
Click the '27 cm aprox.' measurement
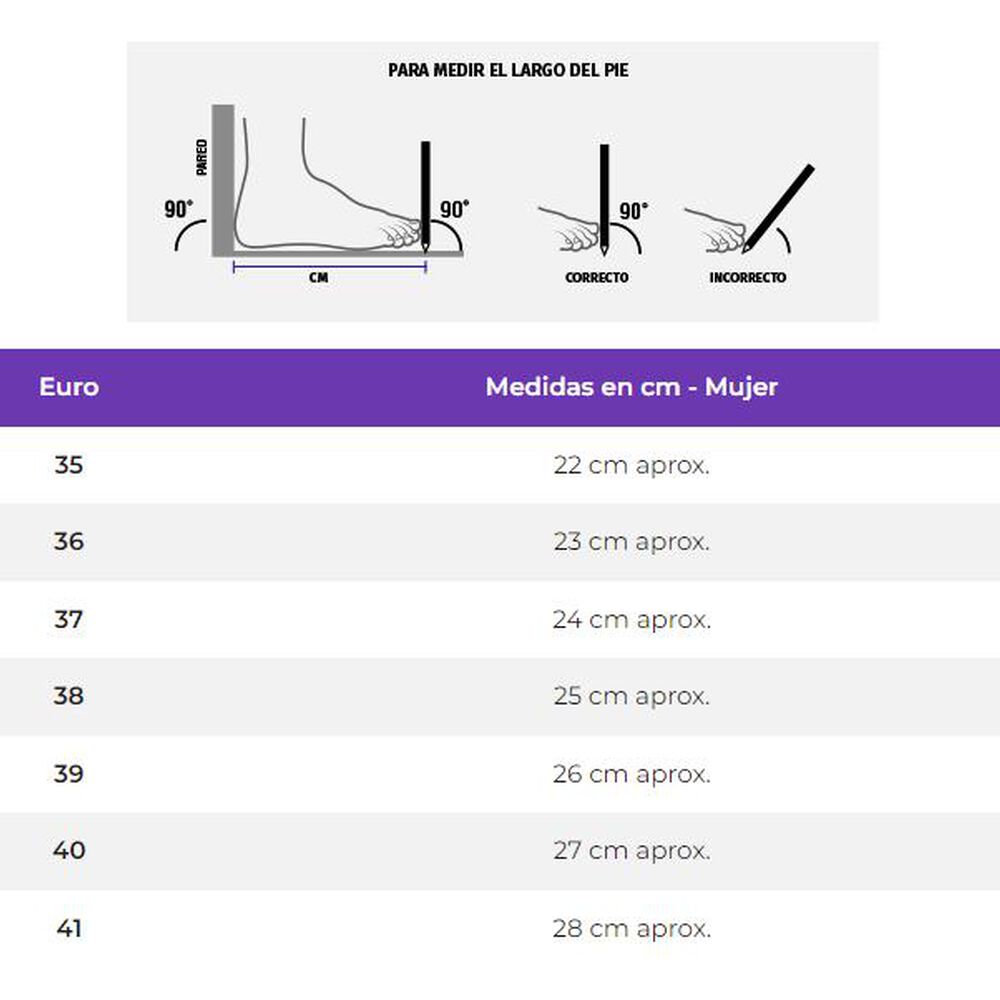pyautogui.click(x=631, y=850)
